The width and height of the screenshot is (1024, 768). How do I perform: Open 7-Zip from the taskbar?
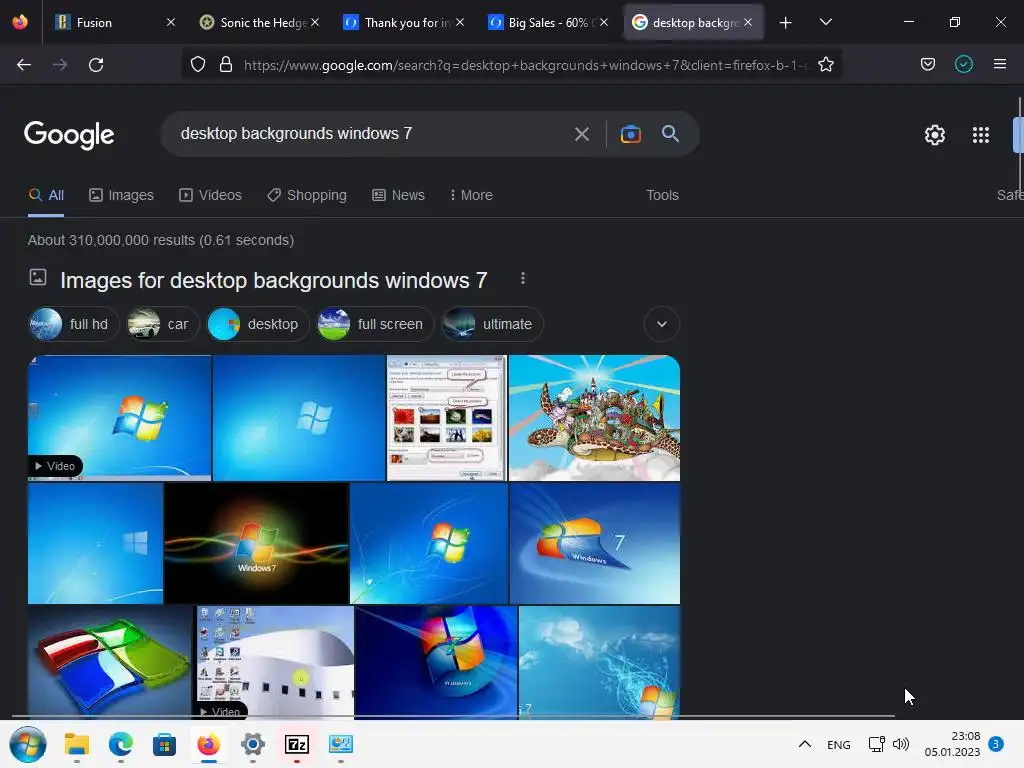(x=297, y=744)
